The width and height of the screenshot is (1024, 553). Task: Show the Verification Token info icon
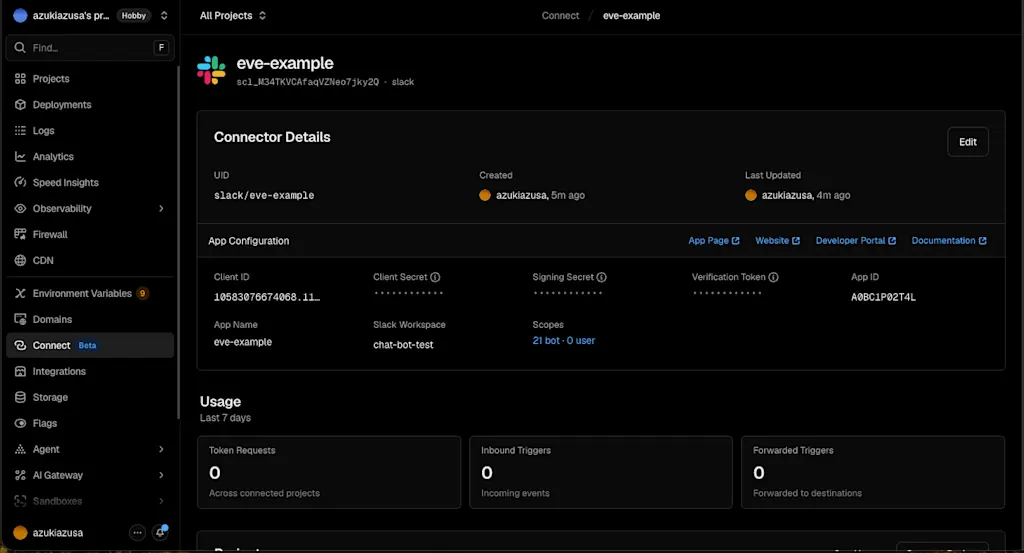pos(773,277)
